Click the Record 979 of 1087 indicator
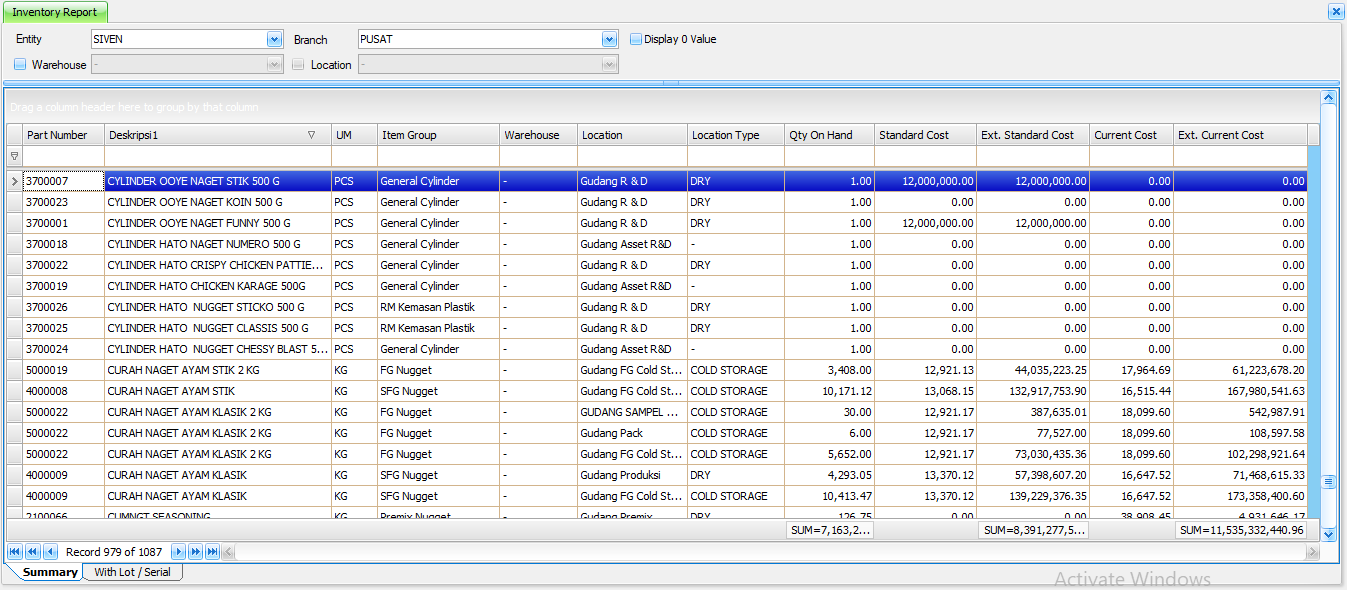Image resolution: width=1347 pixels, height=590 pixels. [x=114, y=551]
